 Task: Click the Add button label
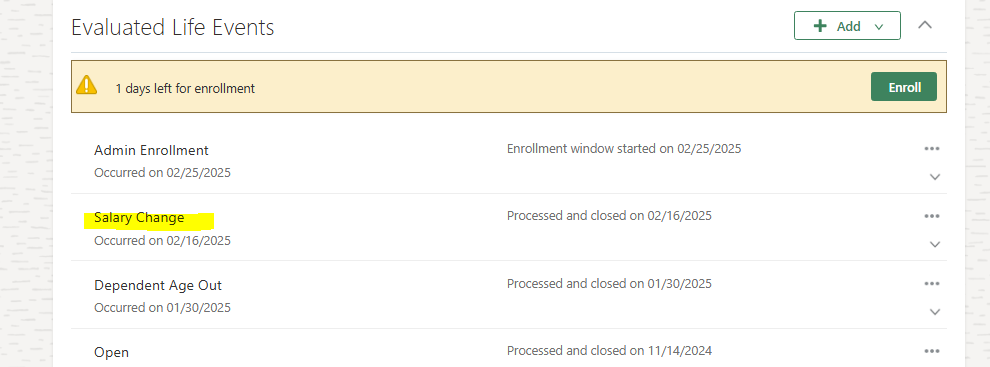849,27
